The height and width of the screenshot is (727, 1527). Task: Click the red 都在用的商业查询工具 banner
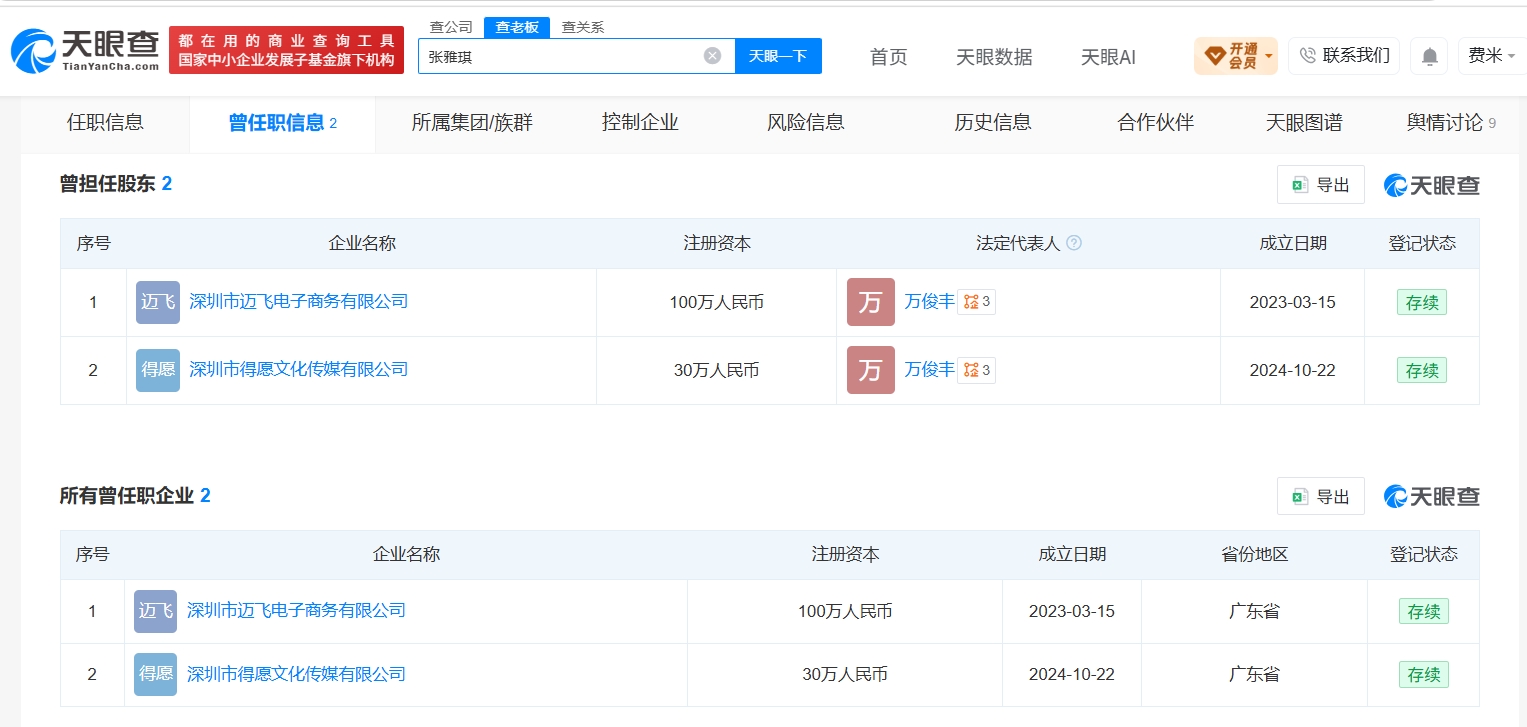(x=286, y=50)
